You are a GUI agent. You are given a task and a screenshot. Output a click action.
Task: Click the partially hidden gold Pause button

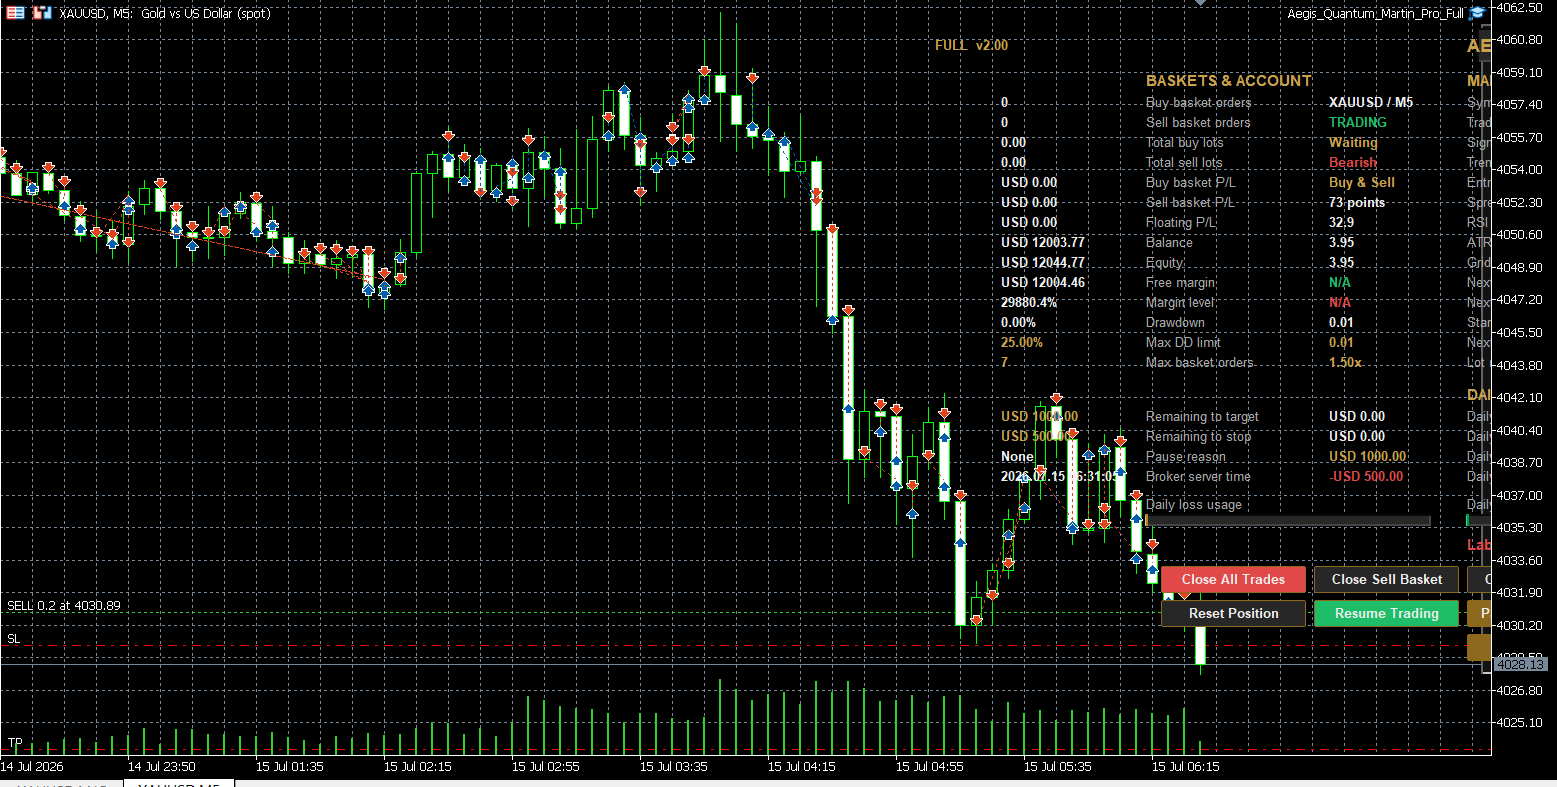(x=1479, y=613)
